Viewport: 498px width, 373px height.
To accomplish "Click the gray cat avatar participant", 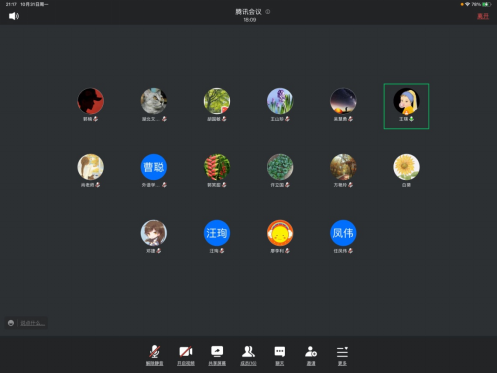I will (154, 101).
